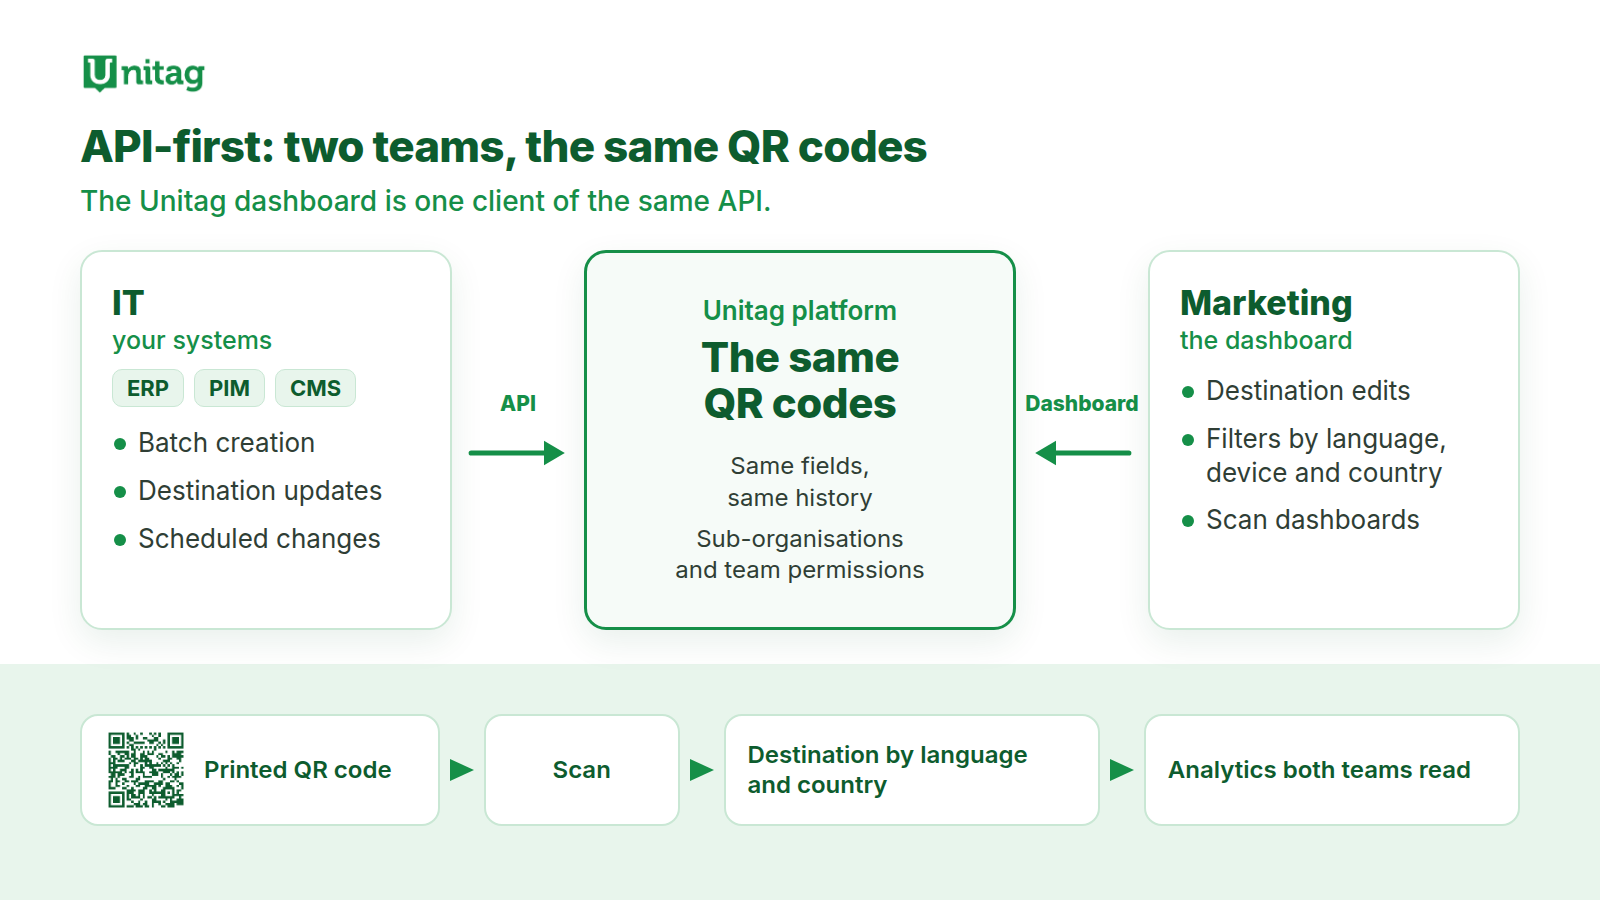Select the CMS tag
The image size is (1600, 900).
[315, 388]
